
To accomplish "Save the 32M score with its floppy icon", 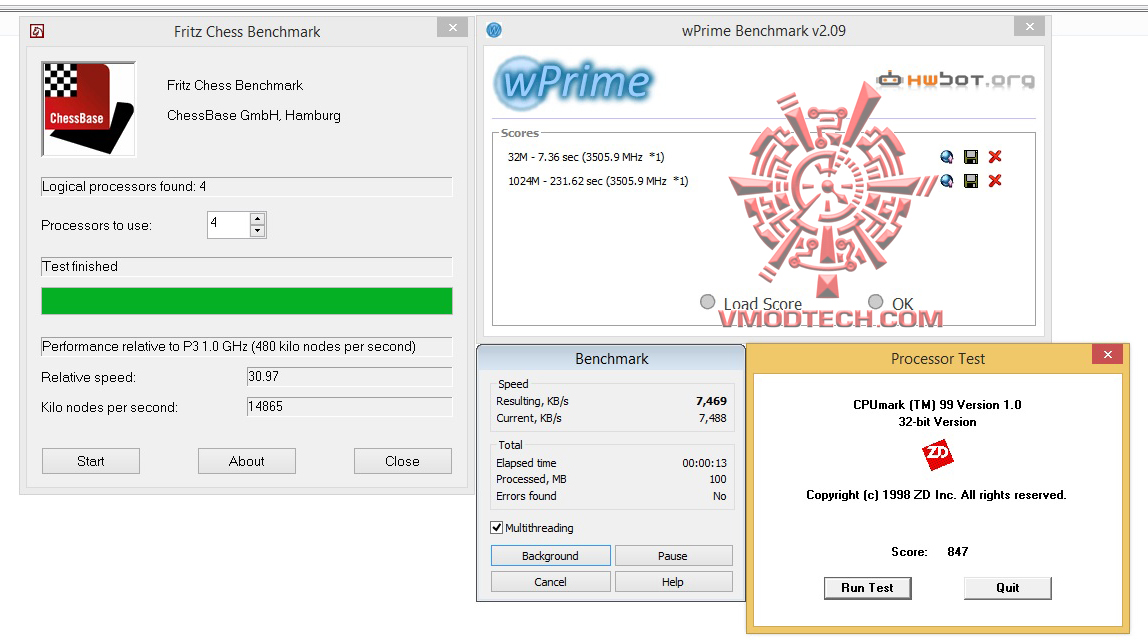I will 971,157.
